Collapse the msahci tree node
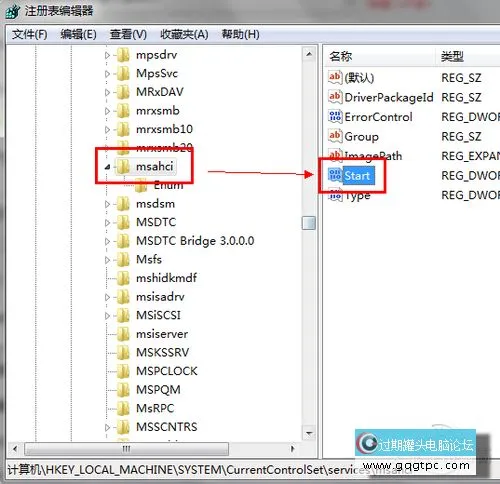This screenshot has height=484, width=500. (107, 167)
